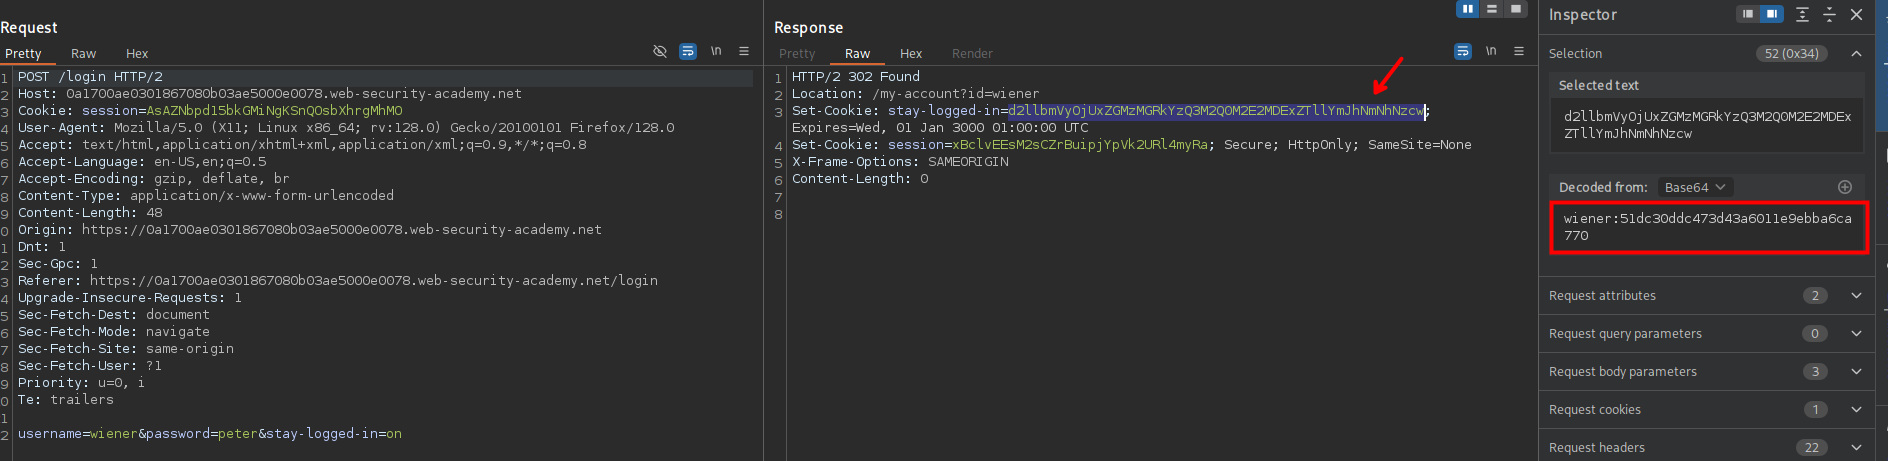Click the \n button in Response panel
The image size is (1888, 461).
[1491, 51]
